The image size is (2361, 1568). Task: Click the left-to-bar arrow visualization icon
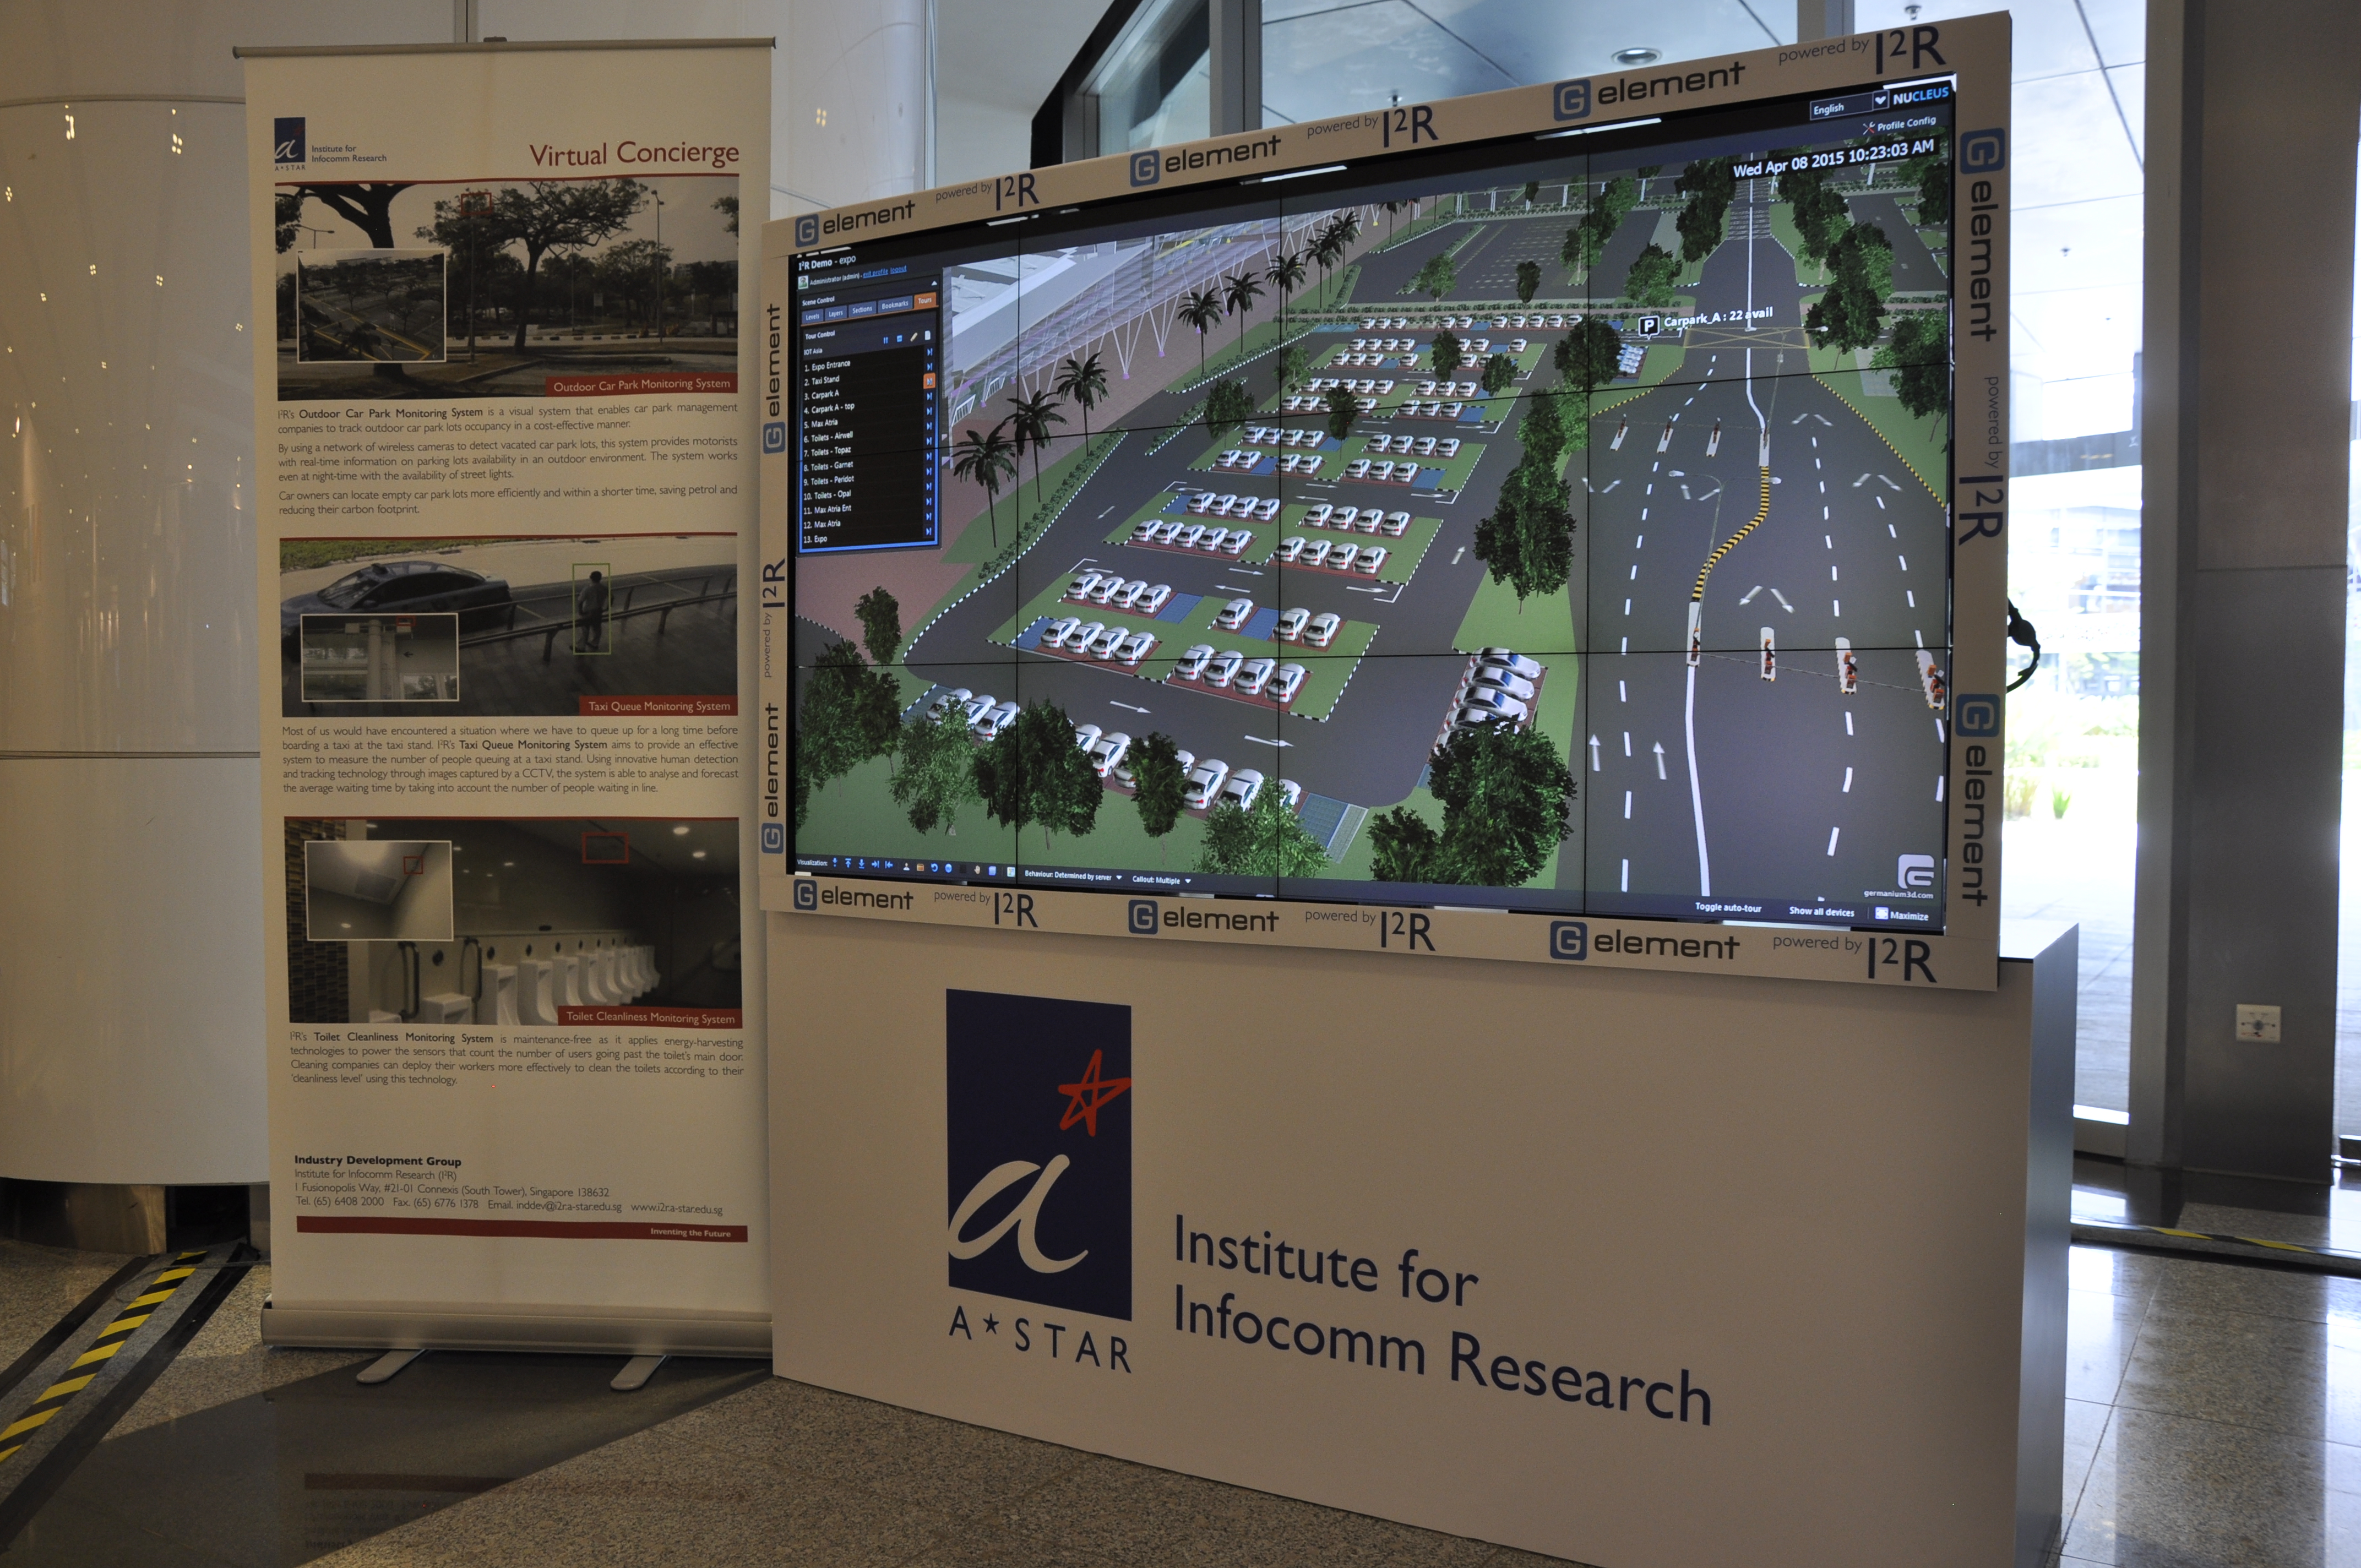pyautogui.click(x=889, y=866)
